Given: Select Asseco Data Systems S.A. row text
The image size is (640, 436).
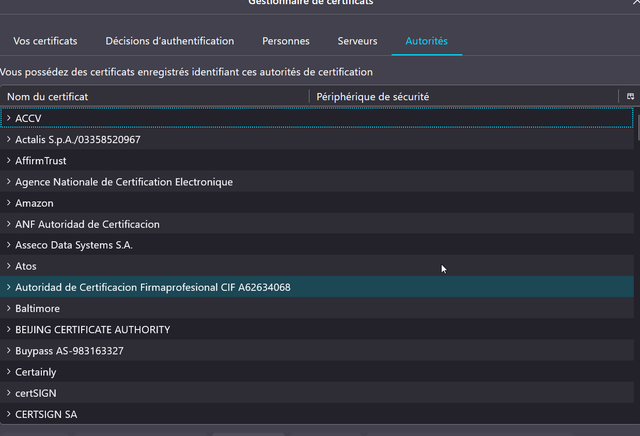Looking at the screenshot, I should 74,245.
